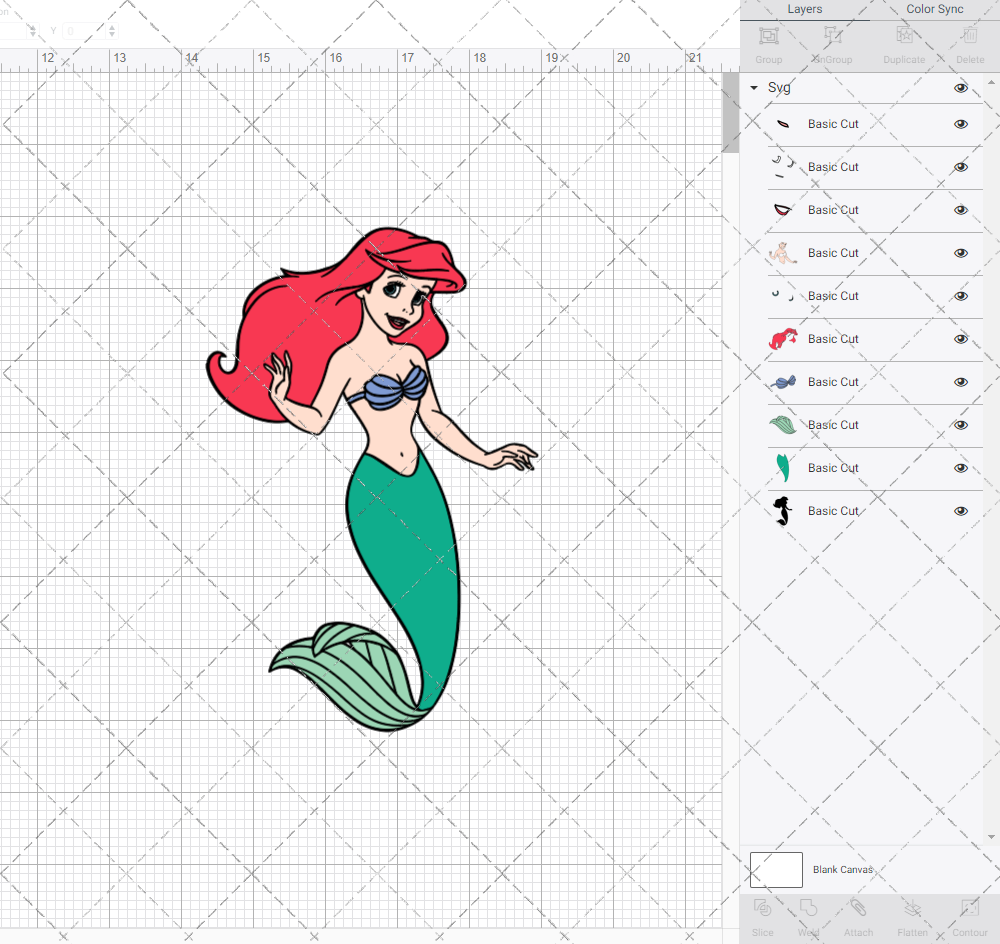This screenshot has width=1000, height=944.
Task: Toggle visibility of black silhouette layer
Action: point(960,511)
